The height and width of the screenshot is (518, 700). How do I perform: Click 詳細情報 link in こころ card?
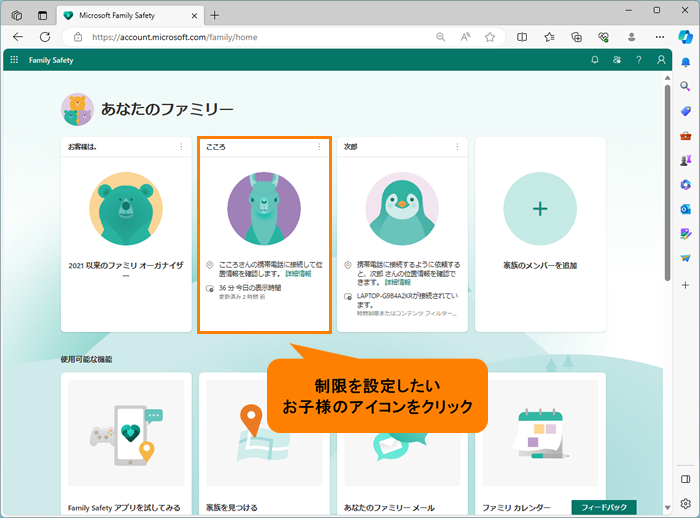pyautogui.click(x=298, y=274)
